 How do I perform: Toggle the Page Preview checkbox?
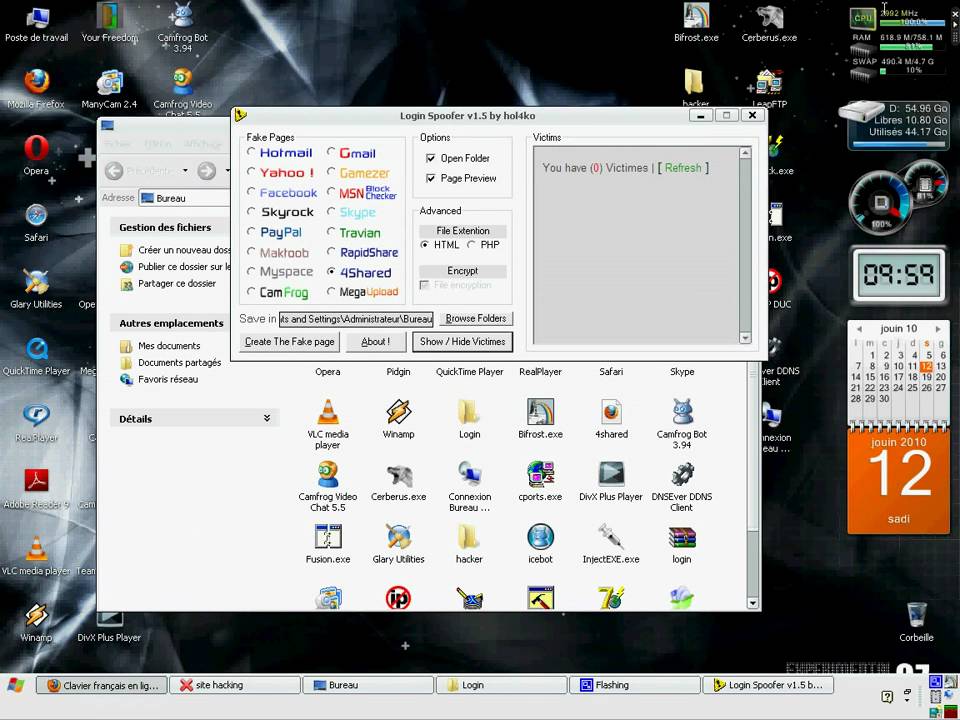pyautogui.click(x=430, y=178)
